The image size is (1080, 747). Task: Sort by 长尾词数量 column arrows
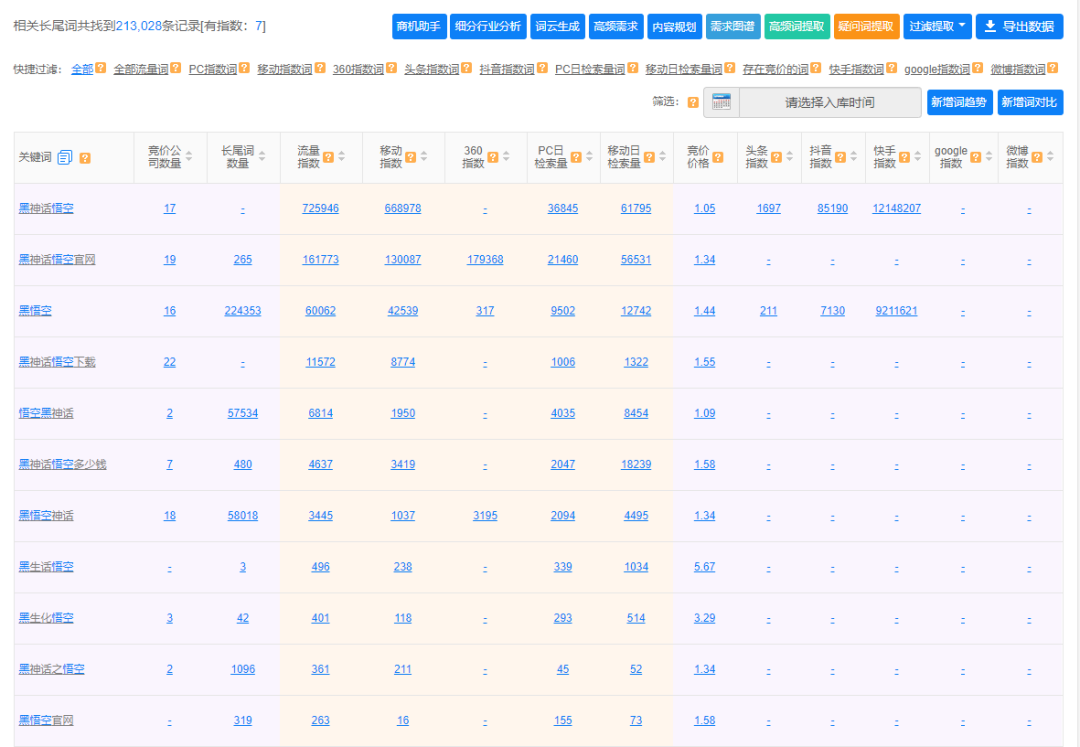pyautogui.click(x=262, y=157)
